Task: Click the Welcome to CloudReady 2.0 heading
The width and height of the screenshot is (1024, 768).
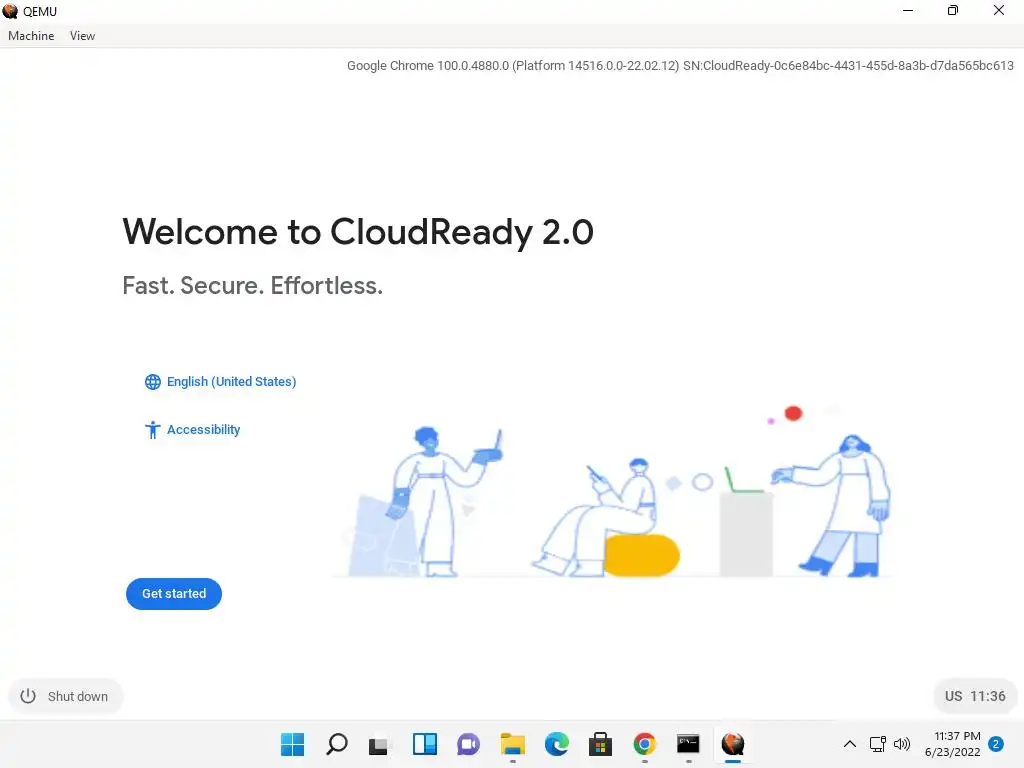Action: click(x=358, y=232)
